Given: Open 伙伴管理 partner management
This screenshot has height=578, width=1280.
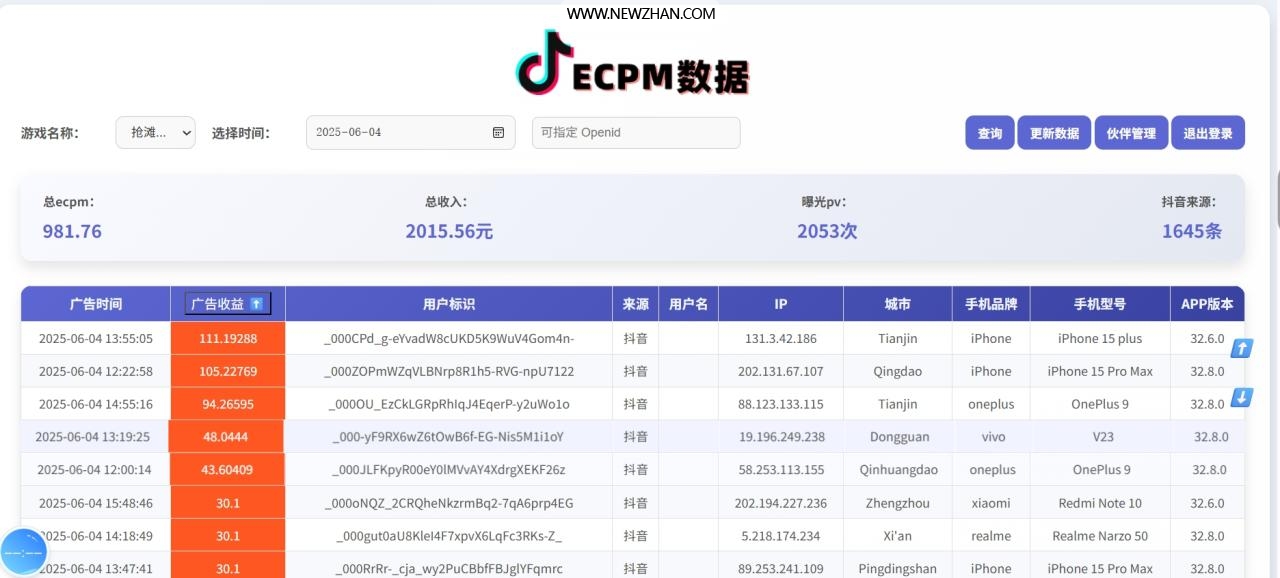Looking at the screenshot, I should click(x=1131, y=133).
